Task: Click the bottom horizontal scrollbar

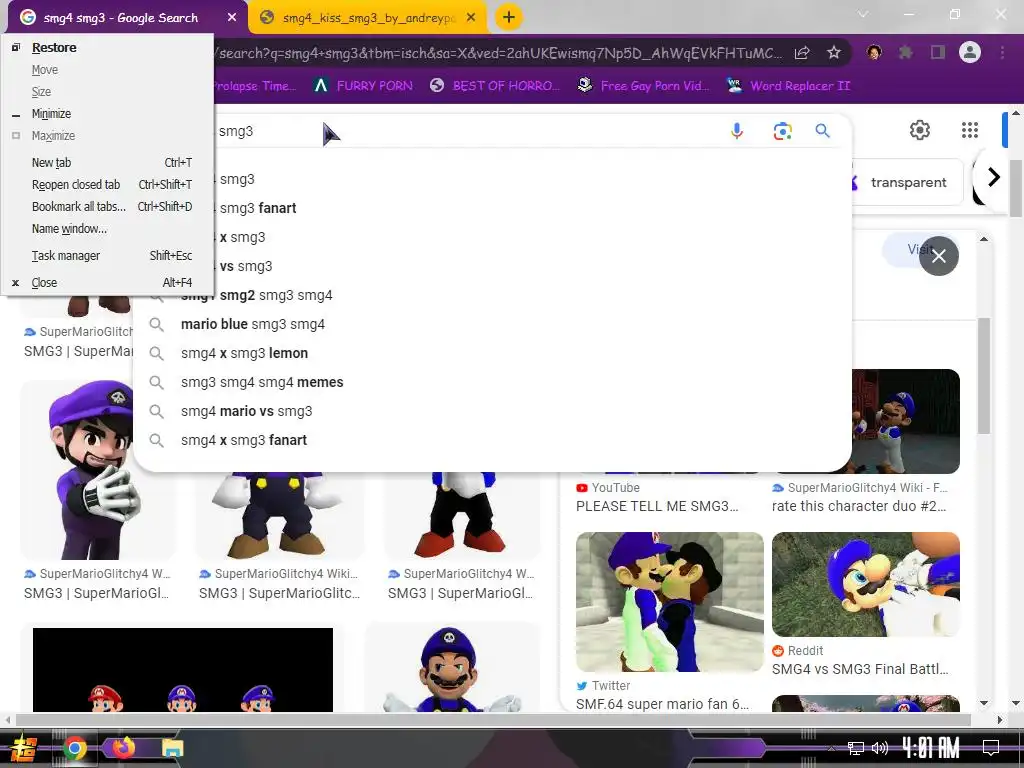Action: (493, 720)
